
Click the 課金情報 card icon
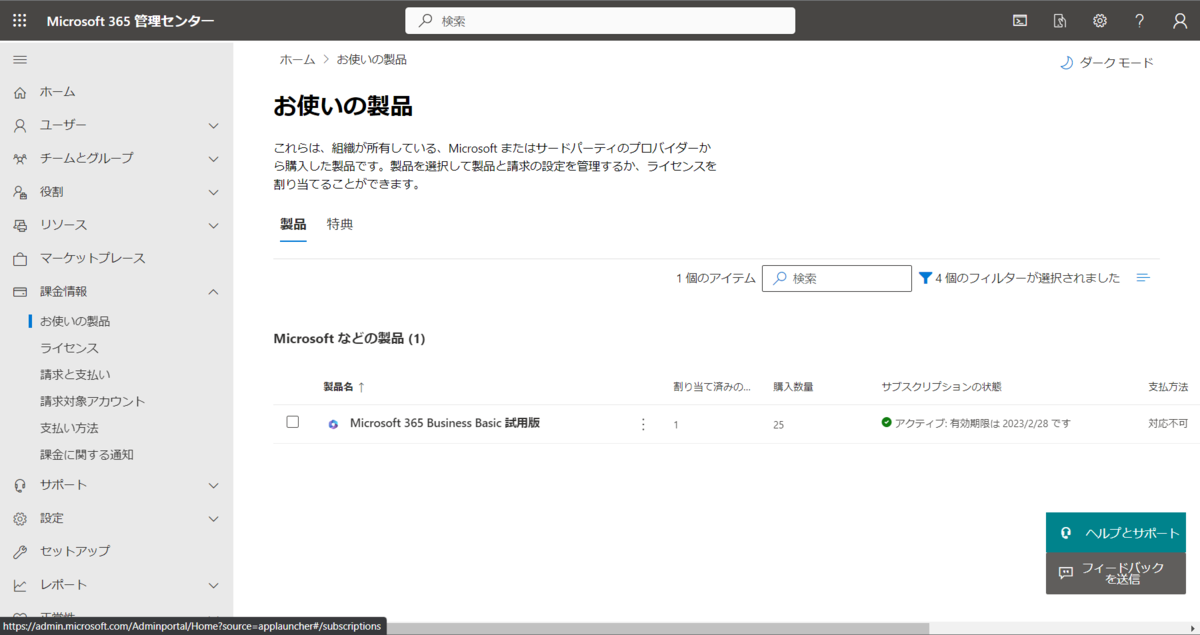20,291
